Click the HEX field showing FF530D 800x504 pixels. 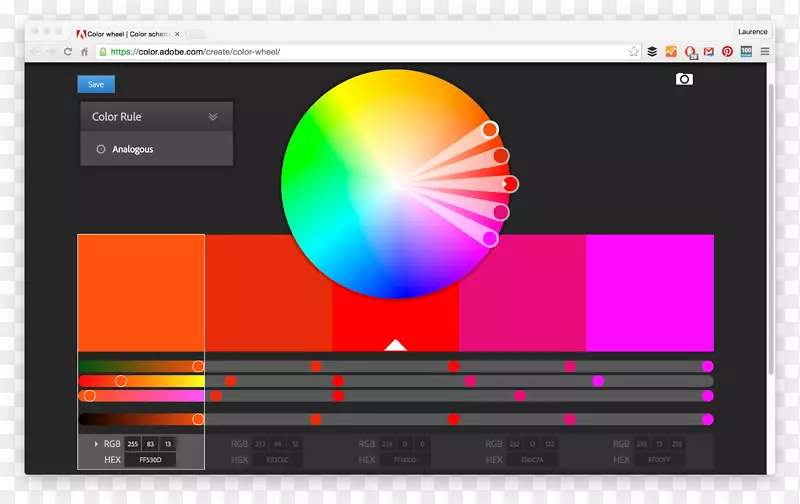pos(150,460)
